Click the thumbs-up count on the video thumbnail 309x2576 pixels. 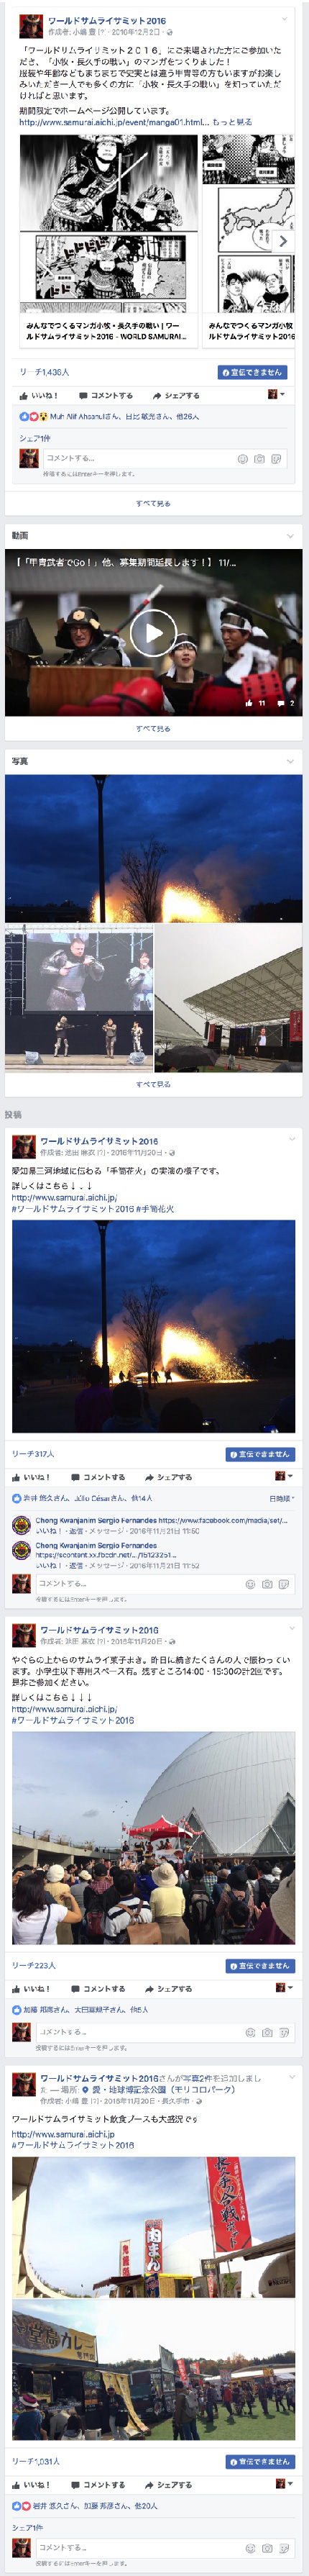point(255,703)
